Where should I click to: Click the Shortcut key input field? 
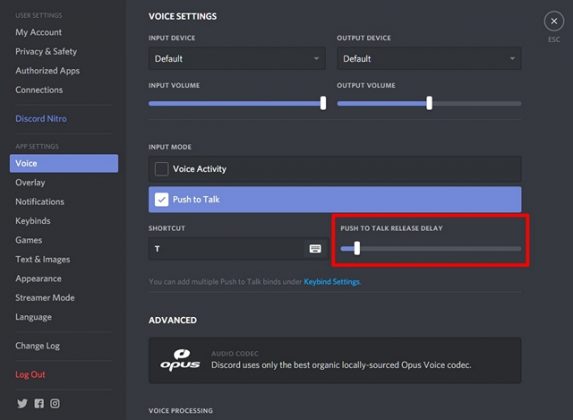[237, 249]
